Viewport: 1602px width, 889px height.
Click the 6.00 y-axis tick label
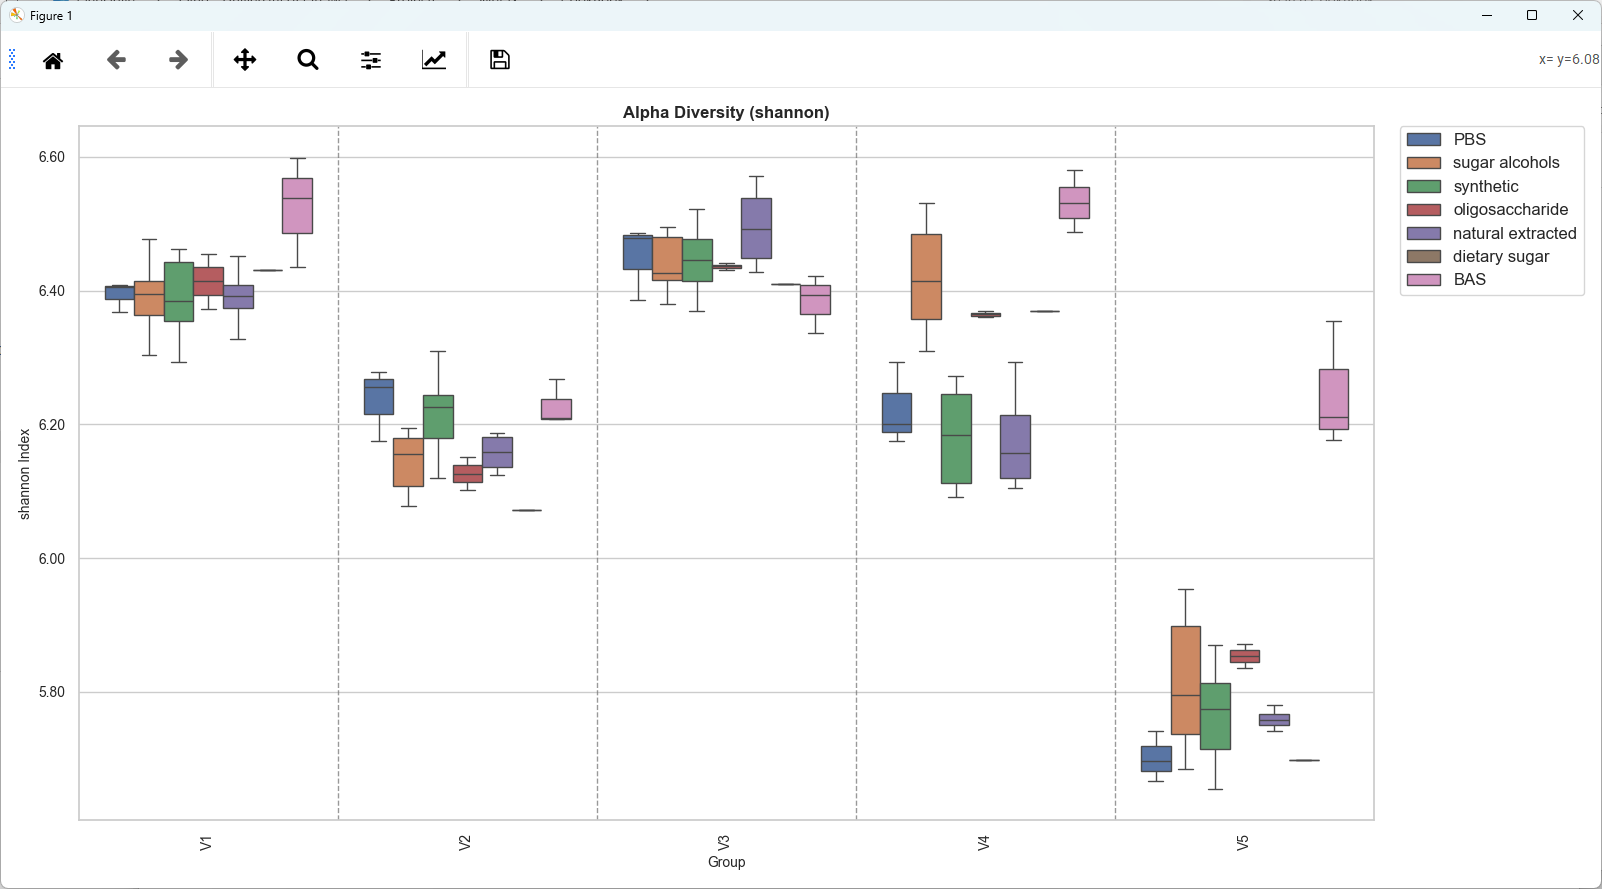pos(52,559)
